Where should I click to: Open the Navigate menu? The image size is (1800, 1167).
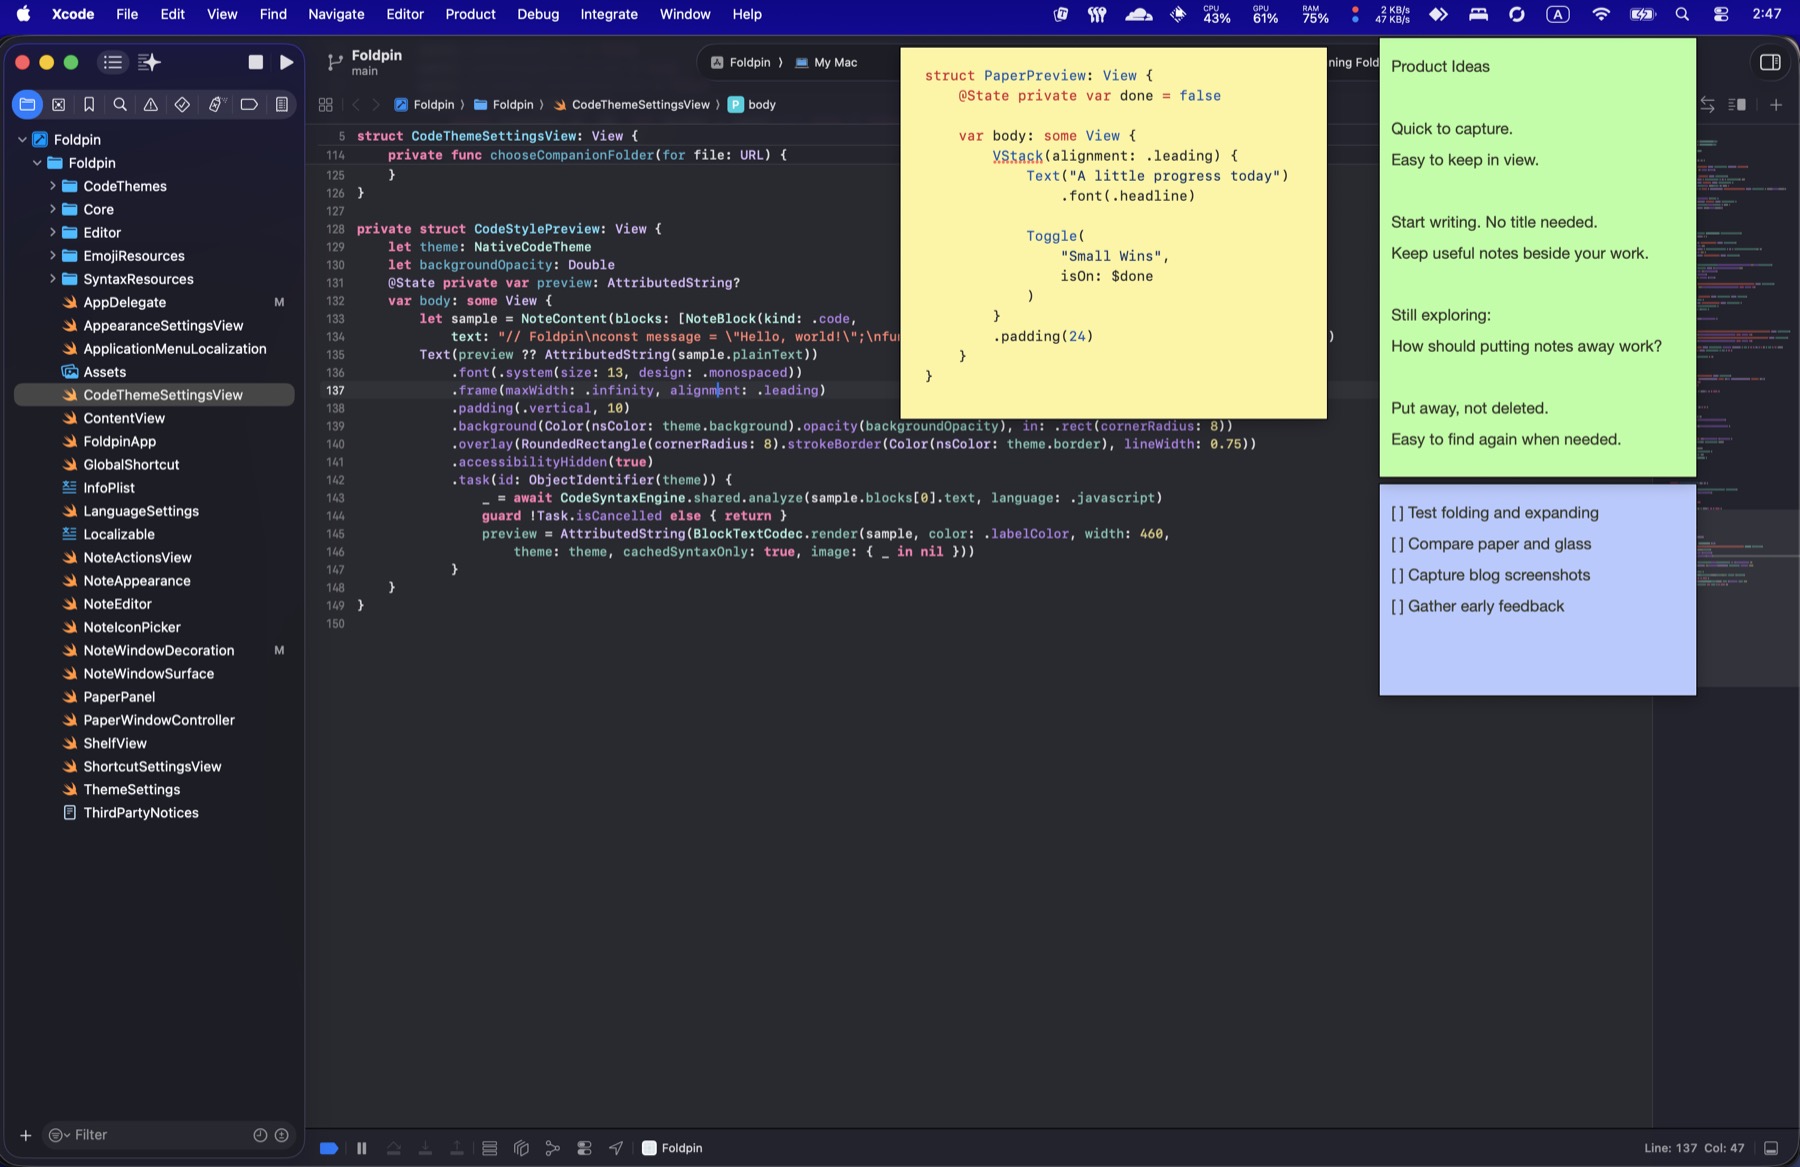[x=336, y=14]
